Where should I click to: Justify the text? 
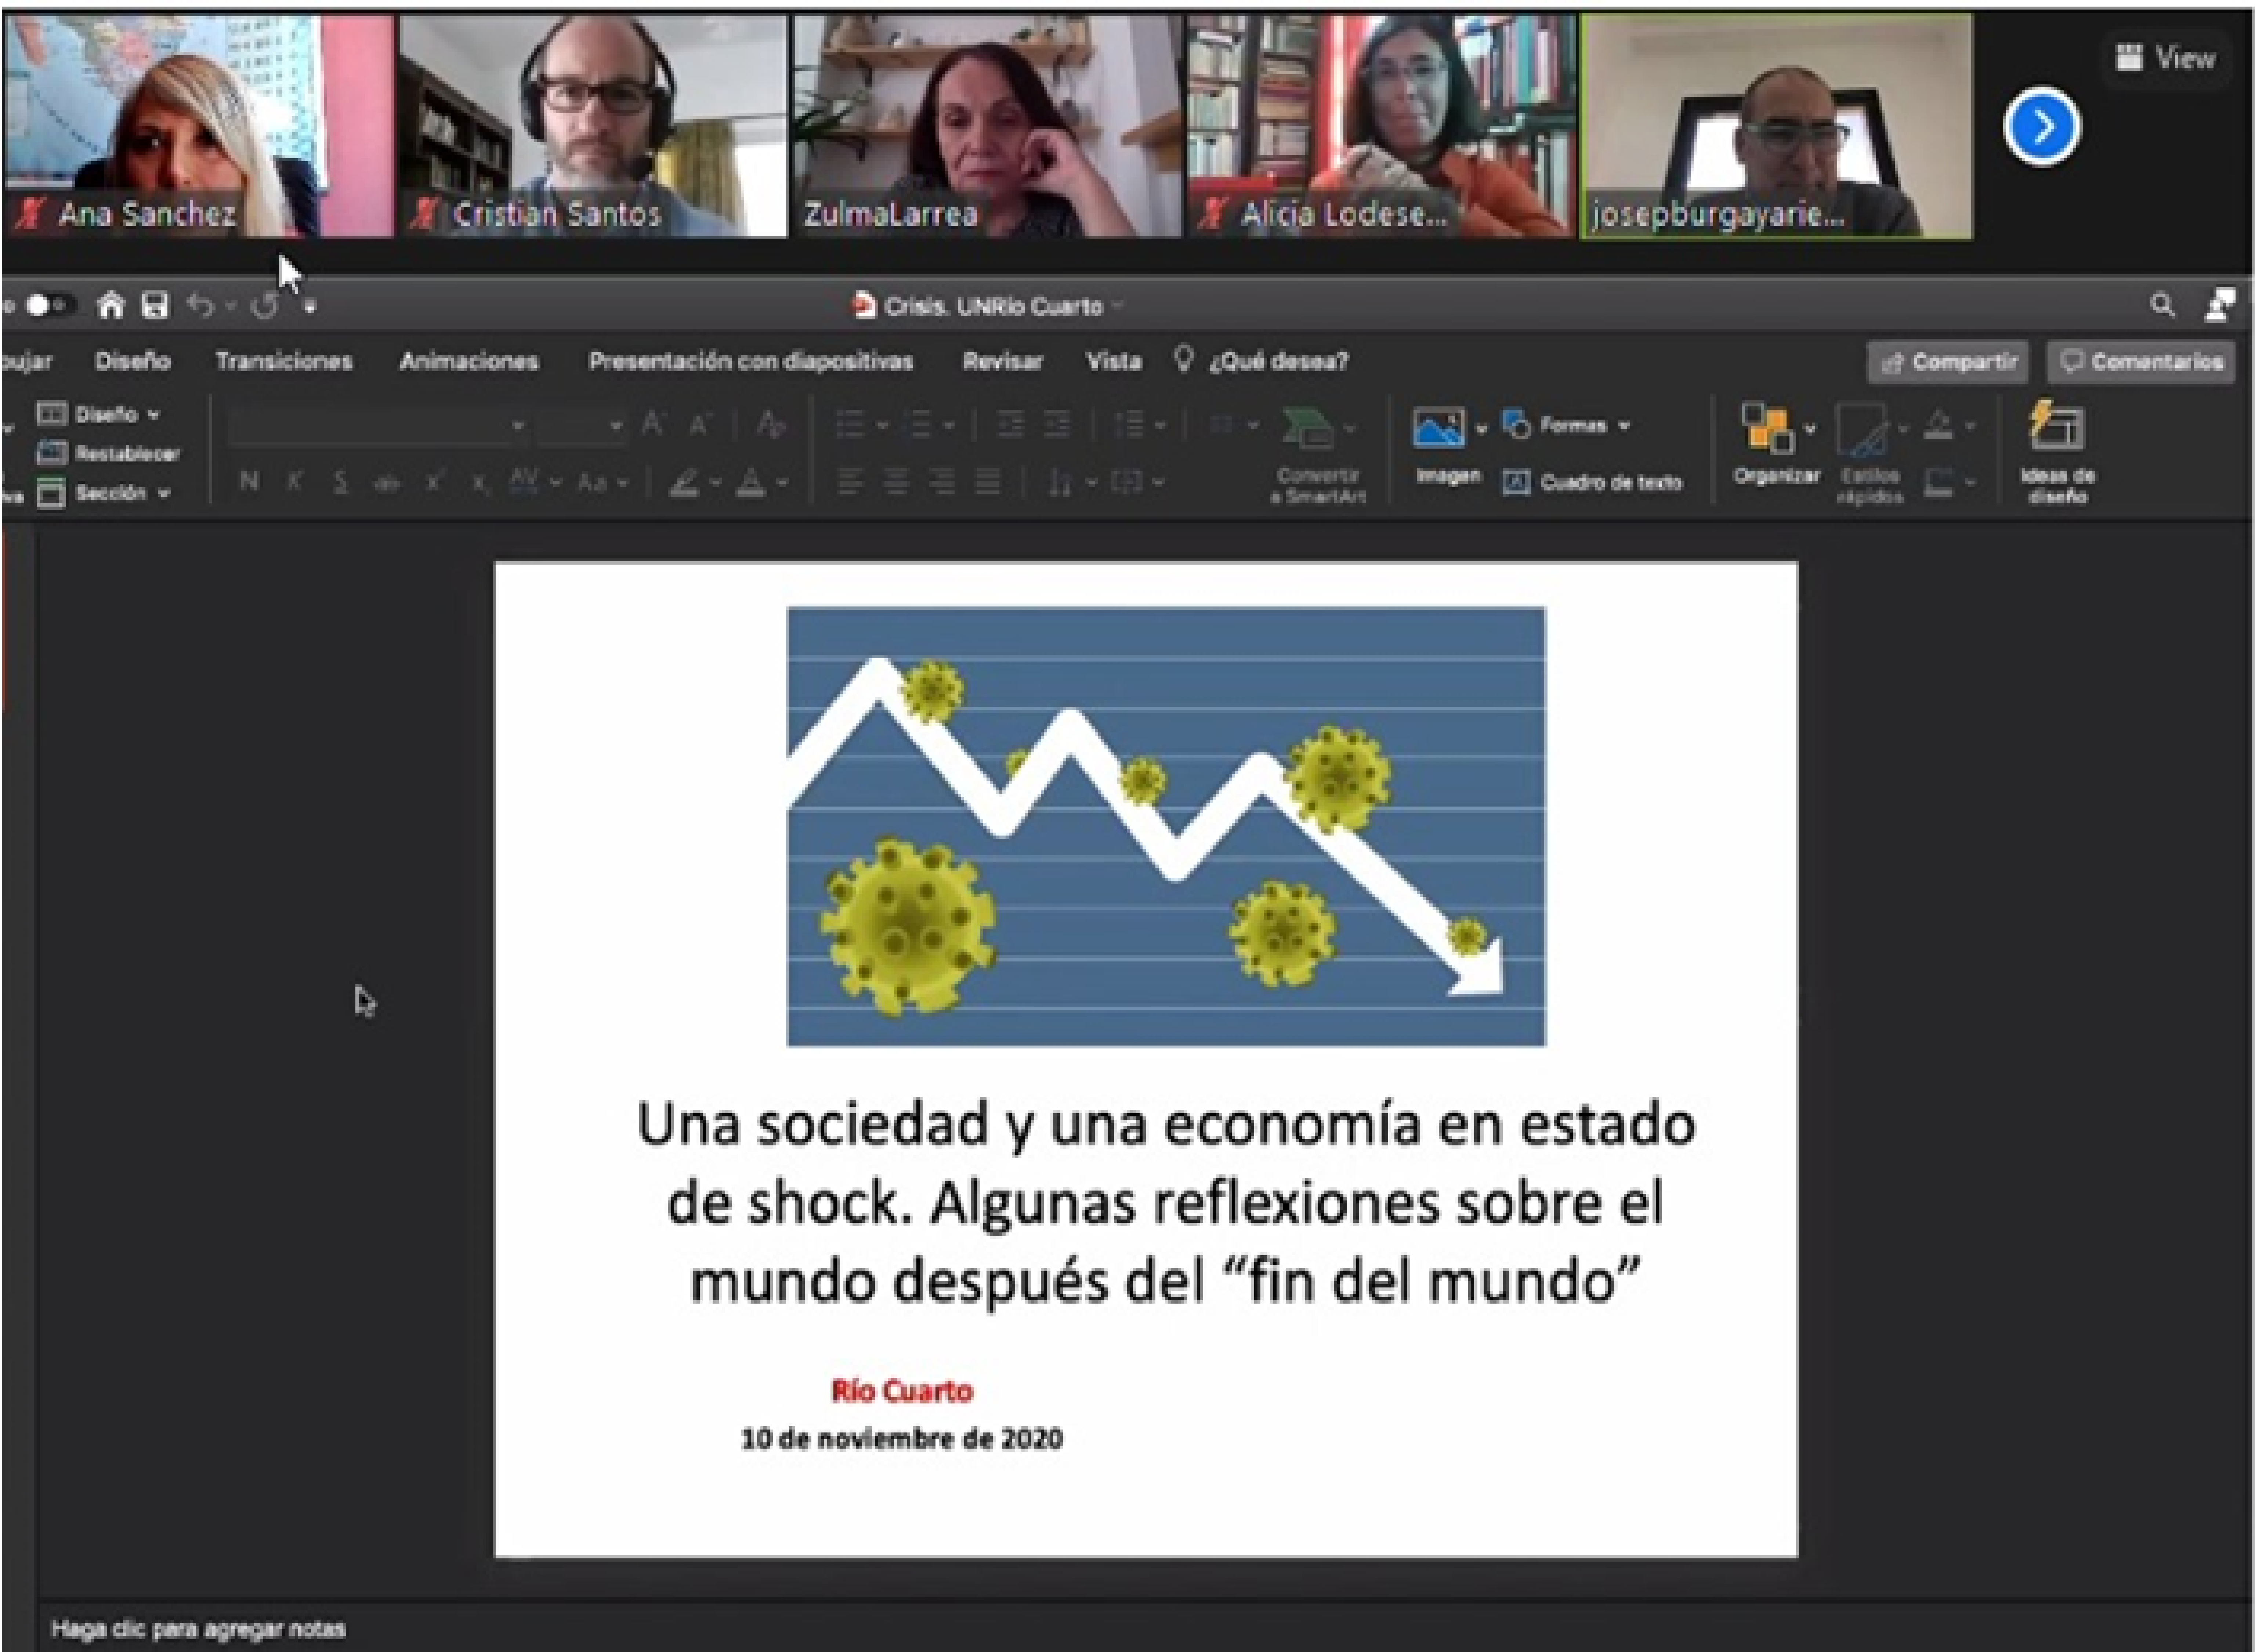pyautogui.click(x=988, y=482)
